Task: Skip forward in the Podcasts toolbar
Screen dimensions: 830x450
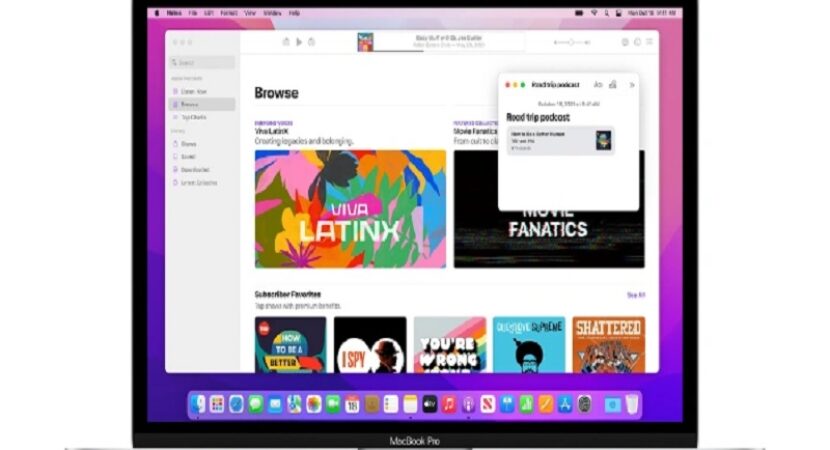Action: [312, 42]
